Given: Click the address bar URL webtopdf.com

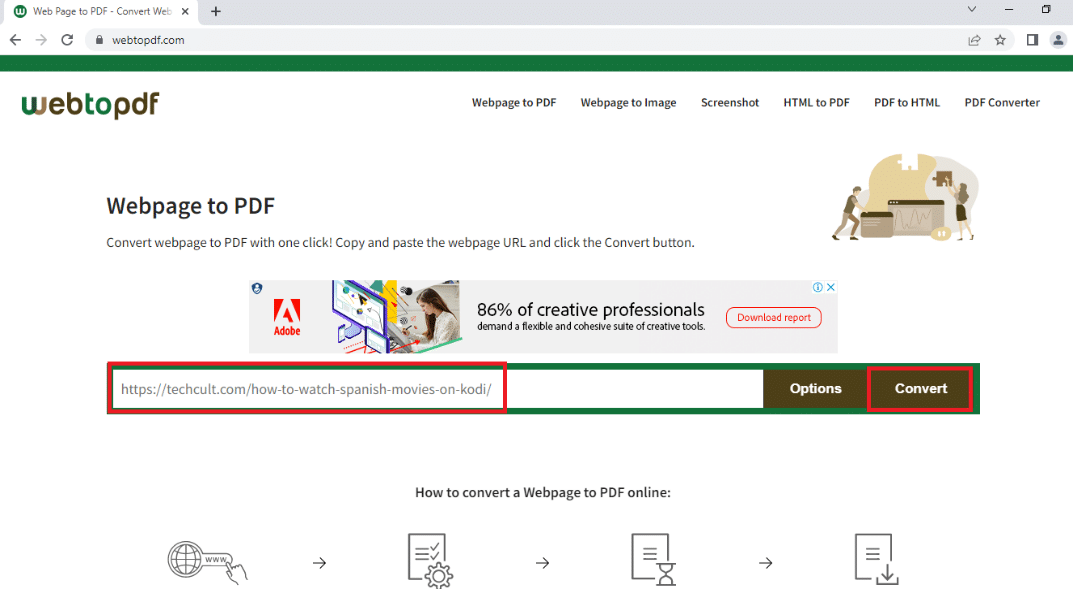Looking at the screenshot, I should [x=148, y=40].
